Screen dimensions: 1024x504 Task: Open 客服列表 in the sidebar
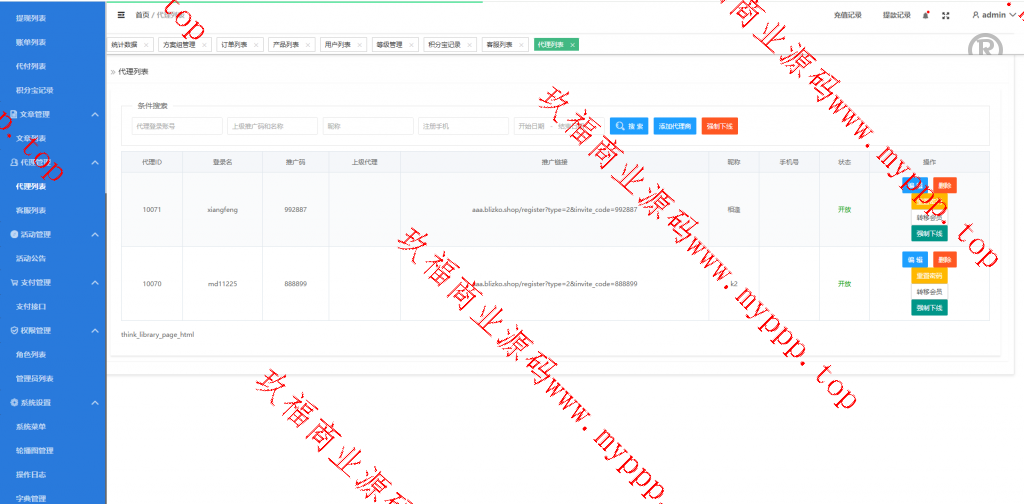[x=31, y=210]
